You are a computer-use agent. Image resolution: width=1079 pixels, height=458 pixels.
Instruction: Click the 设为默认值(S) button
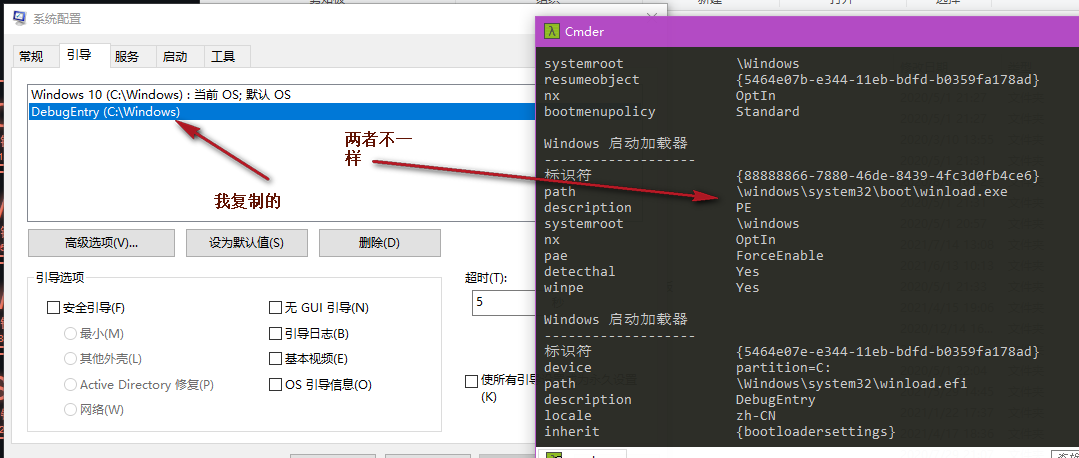[x=246, y=243]
